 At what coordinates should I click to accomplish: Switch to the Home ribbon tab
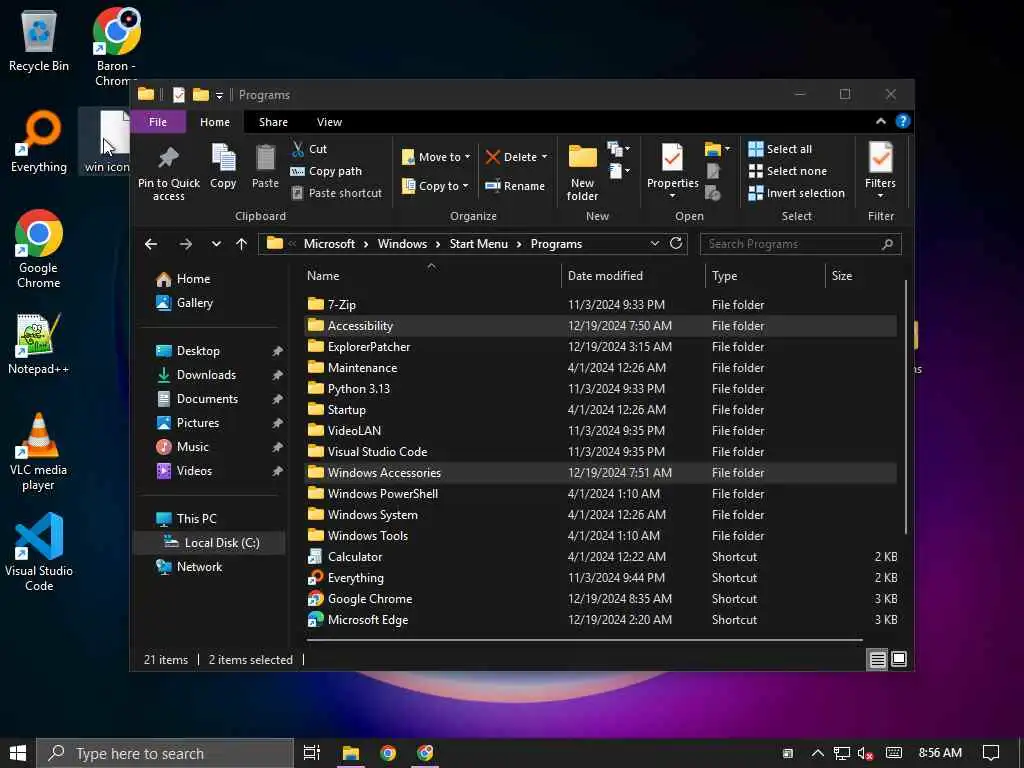click(215, 122)
